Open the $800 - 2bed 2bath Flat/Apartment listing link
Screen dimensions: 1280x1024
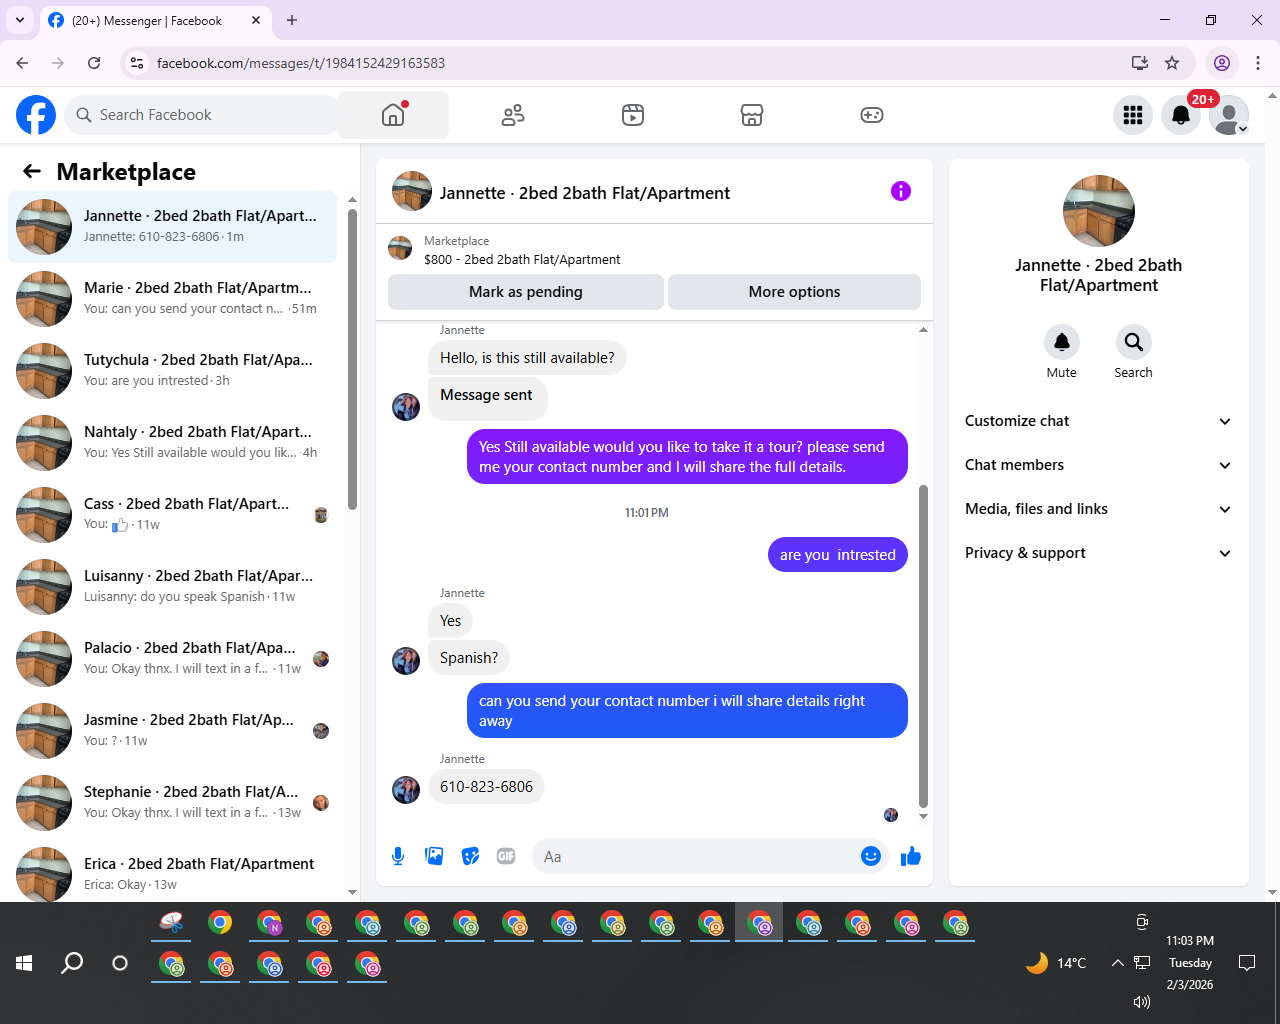tap(522, 259)
